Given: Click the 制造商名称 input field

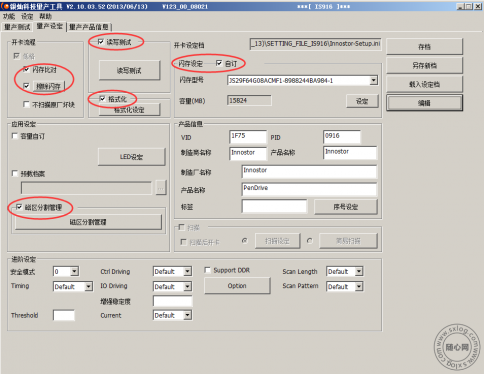Looking at the screenshot, I should coord(248,153).
